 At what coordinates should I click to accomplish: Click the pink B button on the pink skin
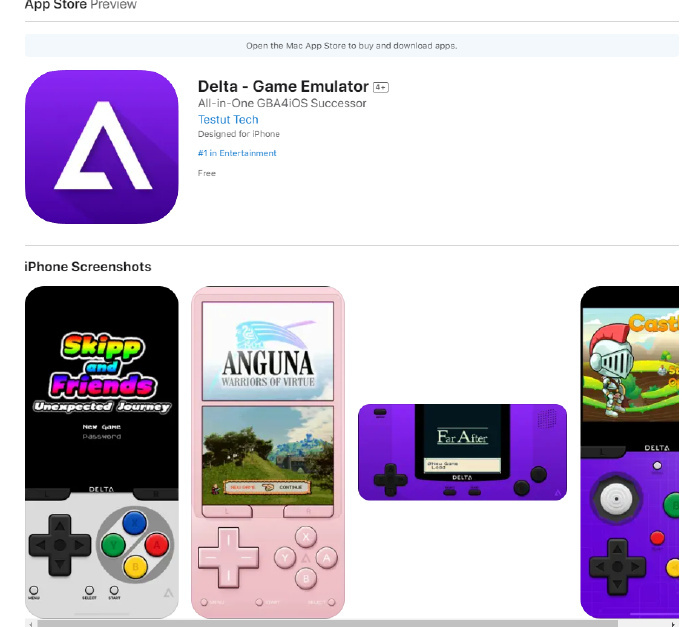[x=306, y=578]
